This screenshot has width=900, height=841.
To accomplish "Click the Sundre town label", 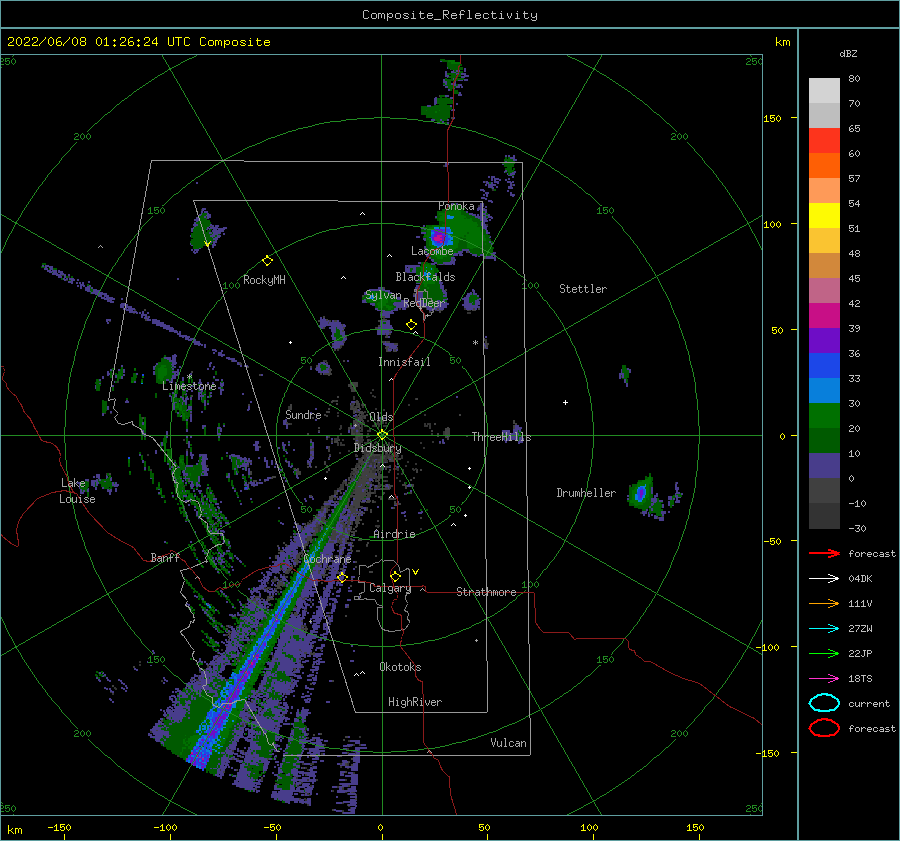I will click(x=303, y=414).
